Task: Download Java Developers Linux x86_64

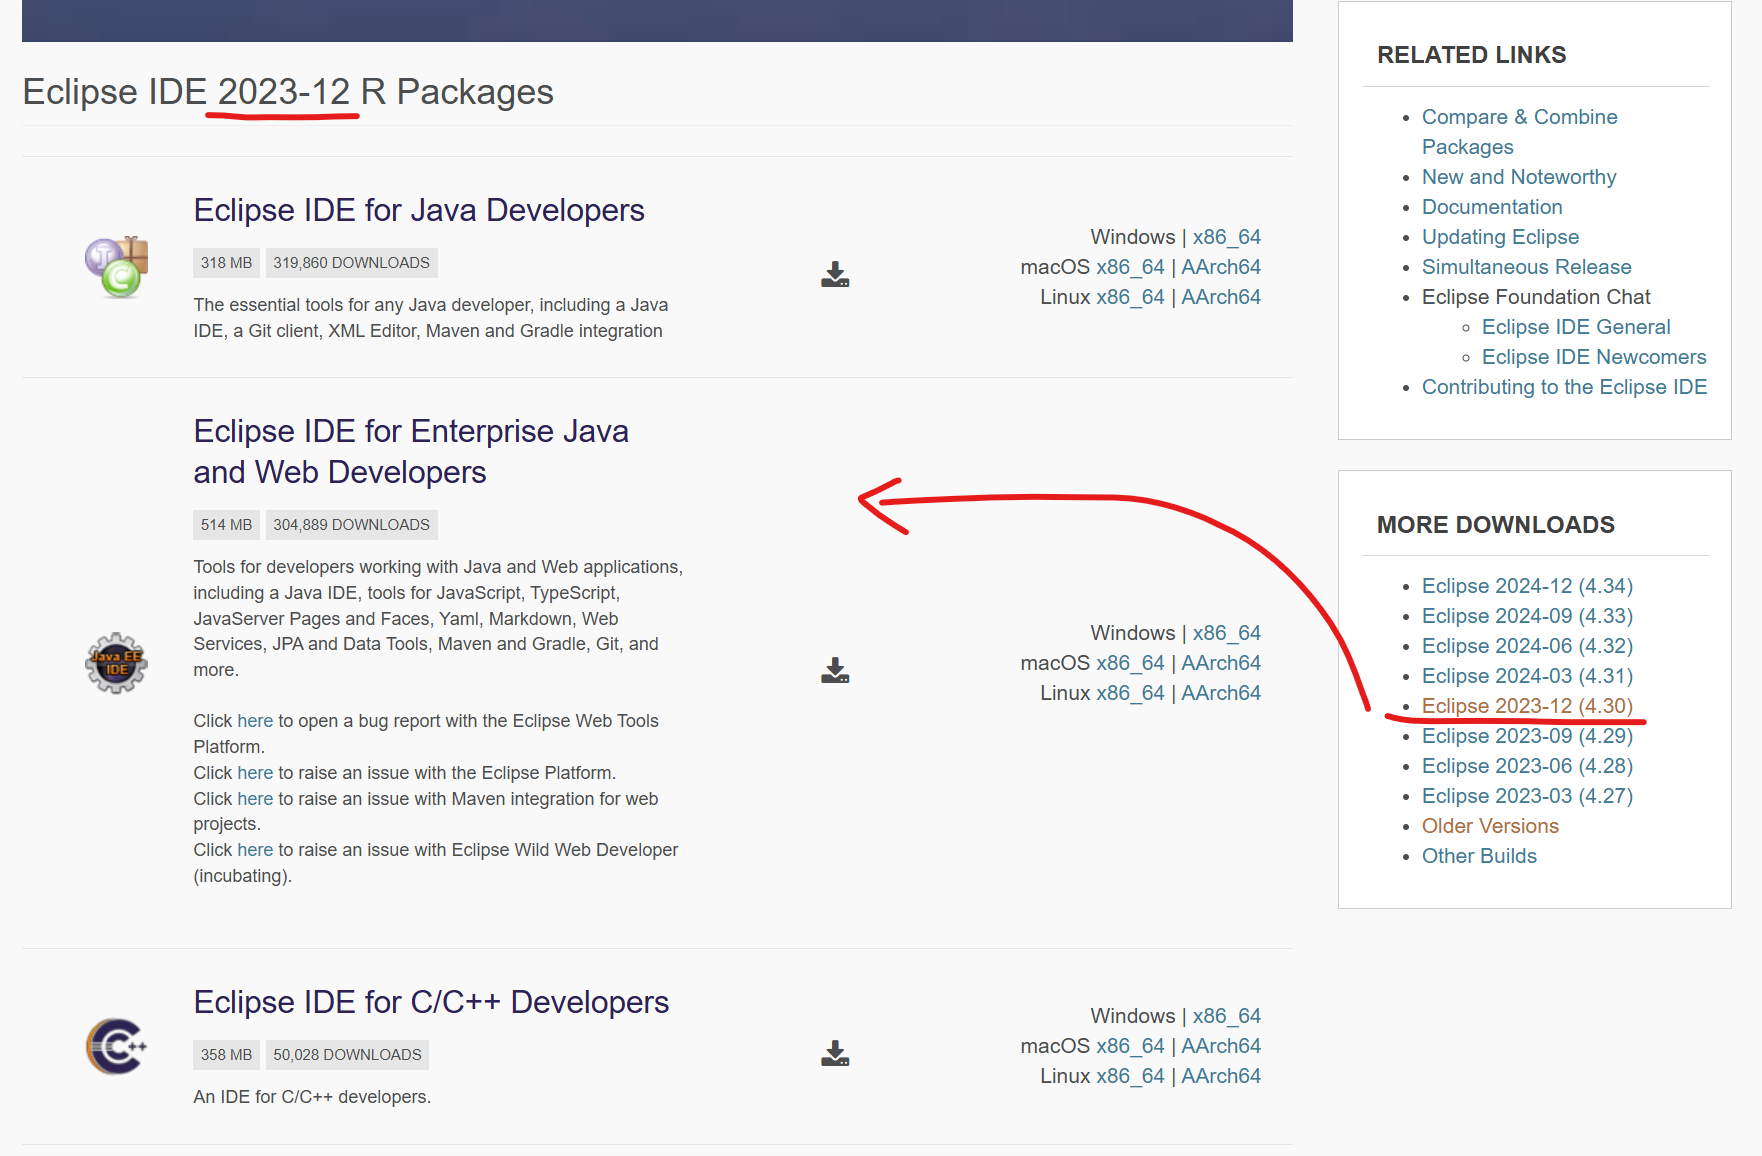Action: [1130, 297]
